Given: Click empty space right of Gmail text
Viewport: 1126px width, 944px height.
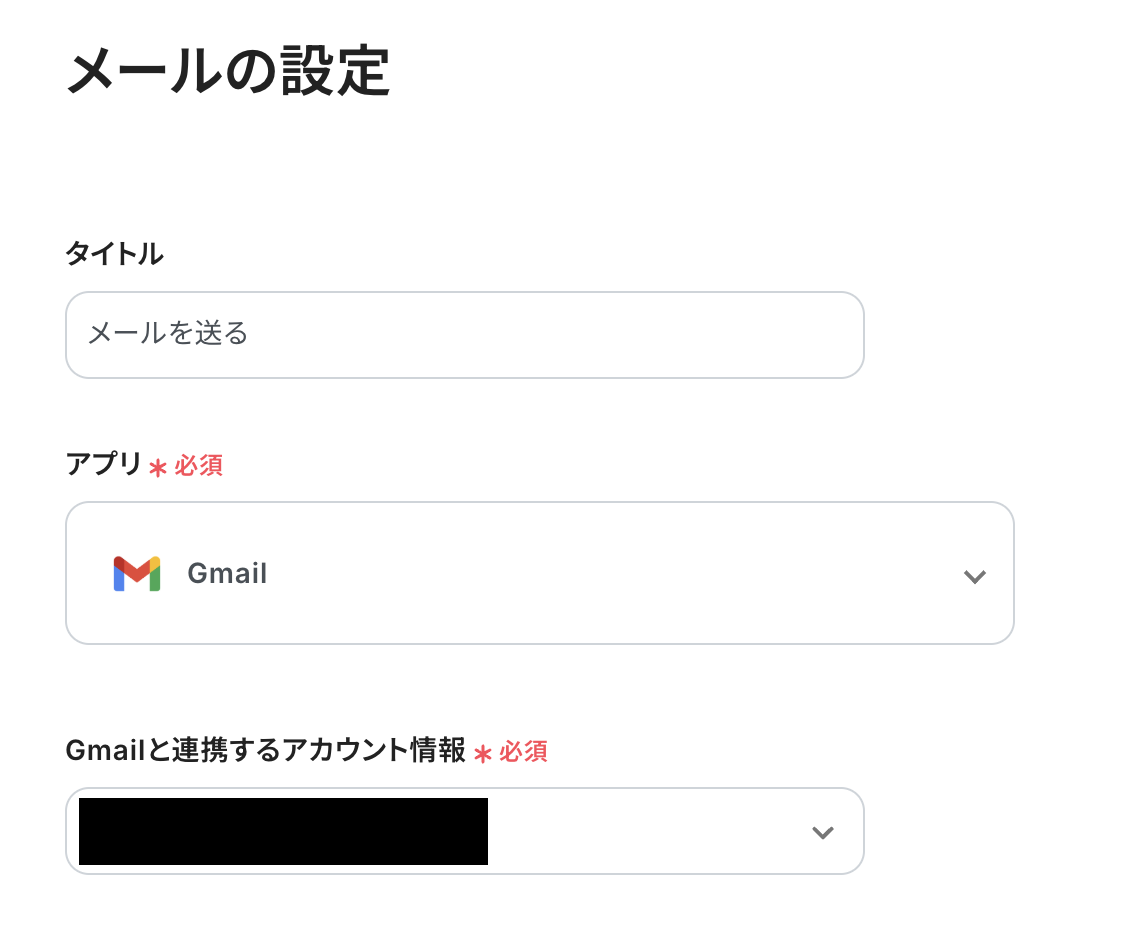Looking at the screenshot, I should pyautogui.click(x=600, y=574).
